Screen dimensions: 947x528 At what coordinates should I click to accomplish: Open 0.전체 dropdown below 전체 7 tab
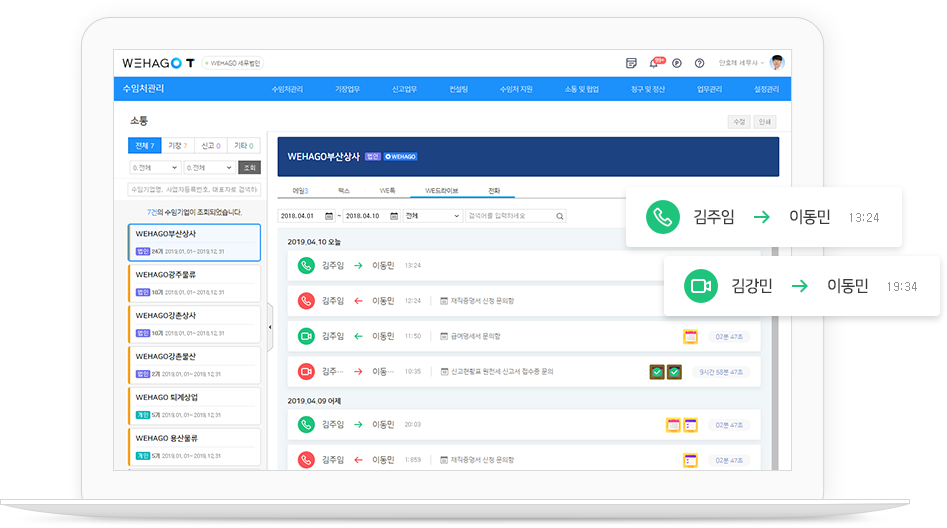(x=155, y=167)
